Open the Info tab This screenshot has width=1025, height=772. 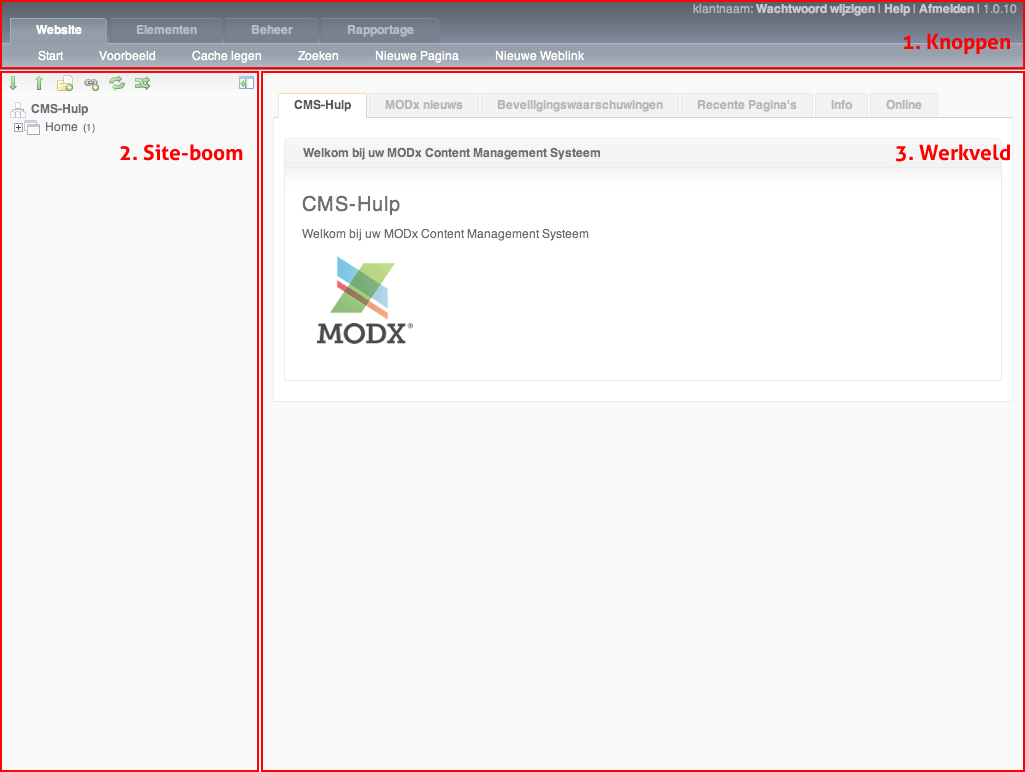pos(841,105)
